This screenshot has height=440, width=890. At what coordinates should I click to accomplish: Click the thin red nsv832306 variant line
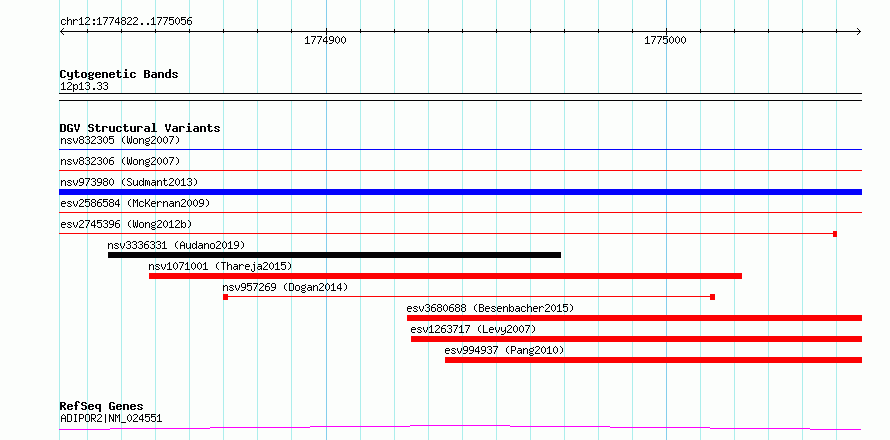tap(461, 170)
